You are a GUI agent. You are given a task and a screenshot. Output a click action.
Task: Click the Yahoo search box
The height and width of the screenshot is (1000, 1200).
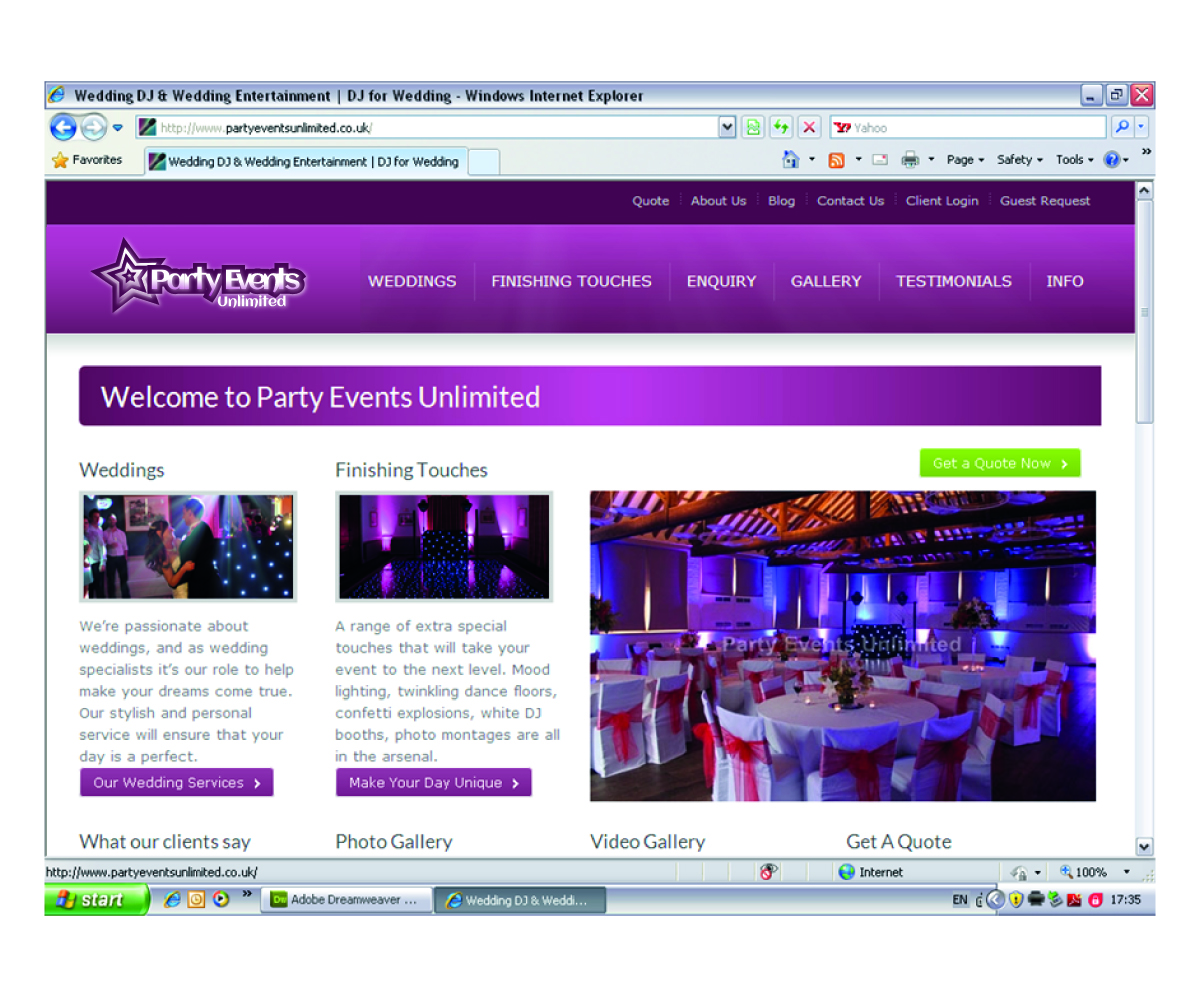click(968, 128)
